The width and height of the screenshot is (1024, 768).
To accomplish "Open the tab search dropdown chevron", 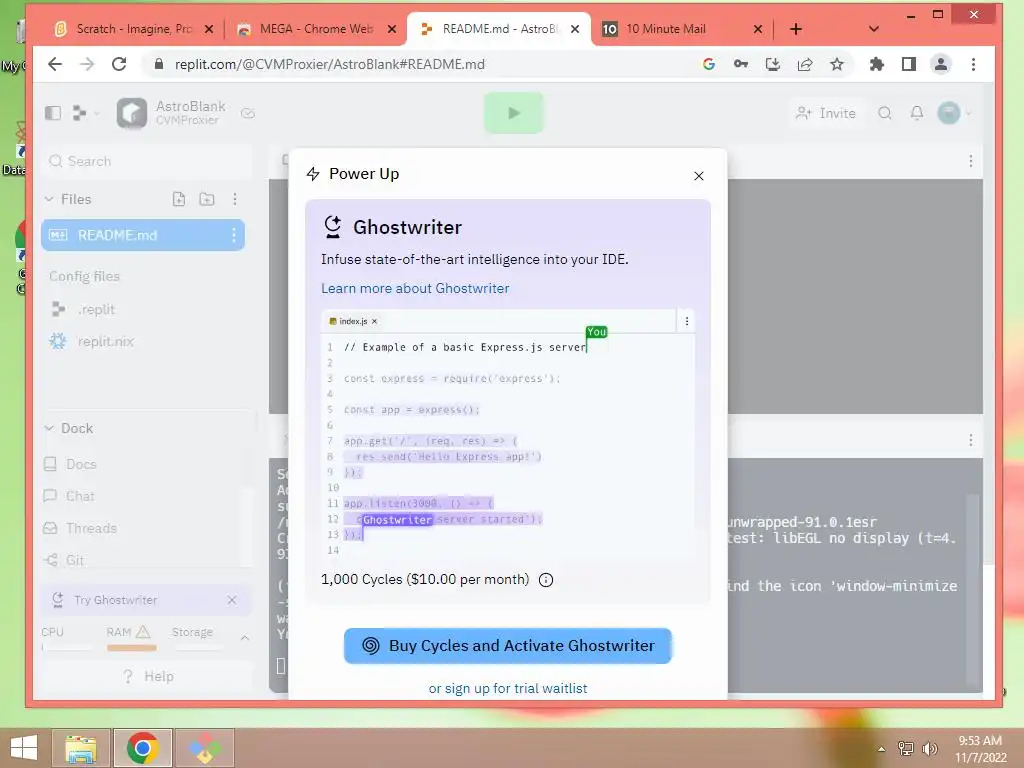I will (874, 29).
